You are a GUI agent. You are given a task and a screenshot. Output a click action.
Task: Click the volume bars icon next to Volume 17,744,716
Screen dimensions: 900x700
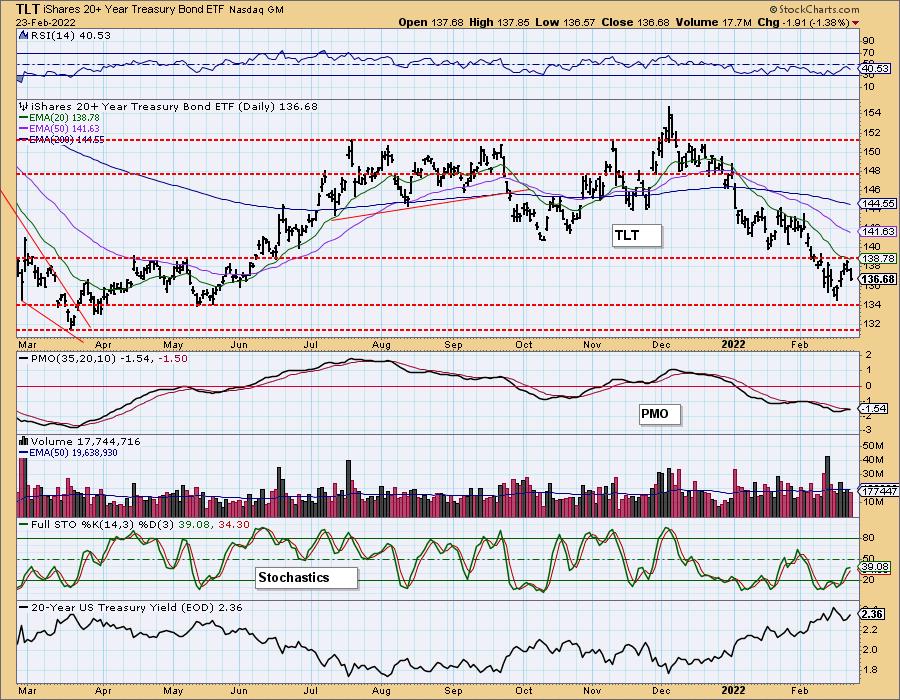point(23,441)
